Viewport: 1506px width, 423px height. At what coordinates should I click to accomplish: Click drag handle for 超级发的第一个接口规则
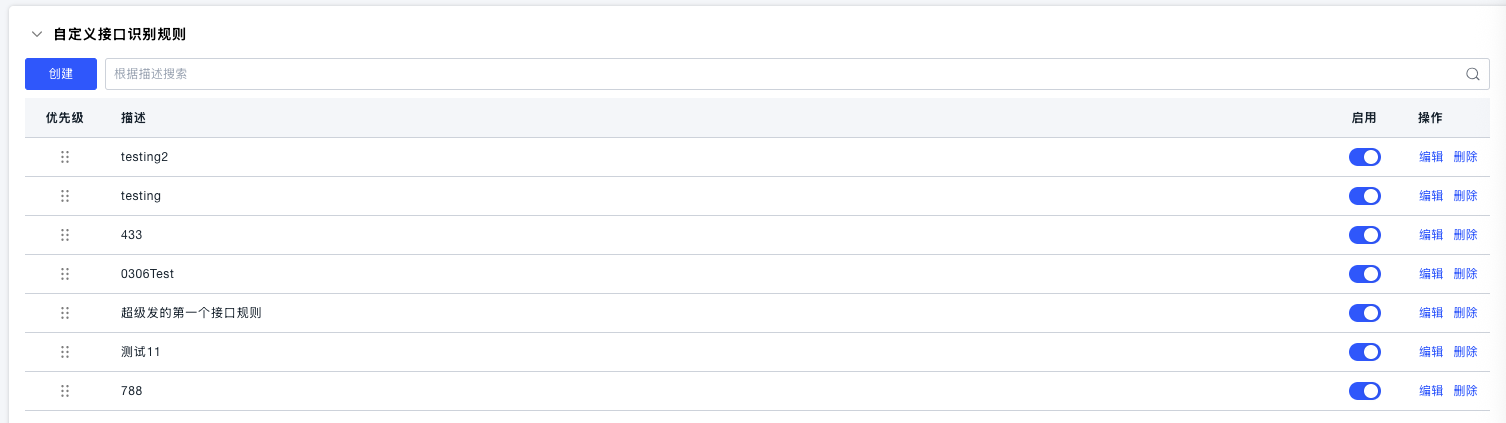pyautogui.click(x=65, y=313)
